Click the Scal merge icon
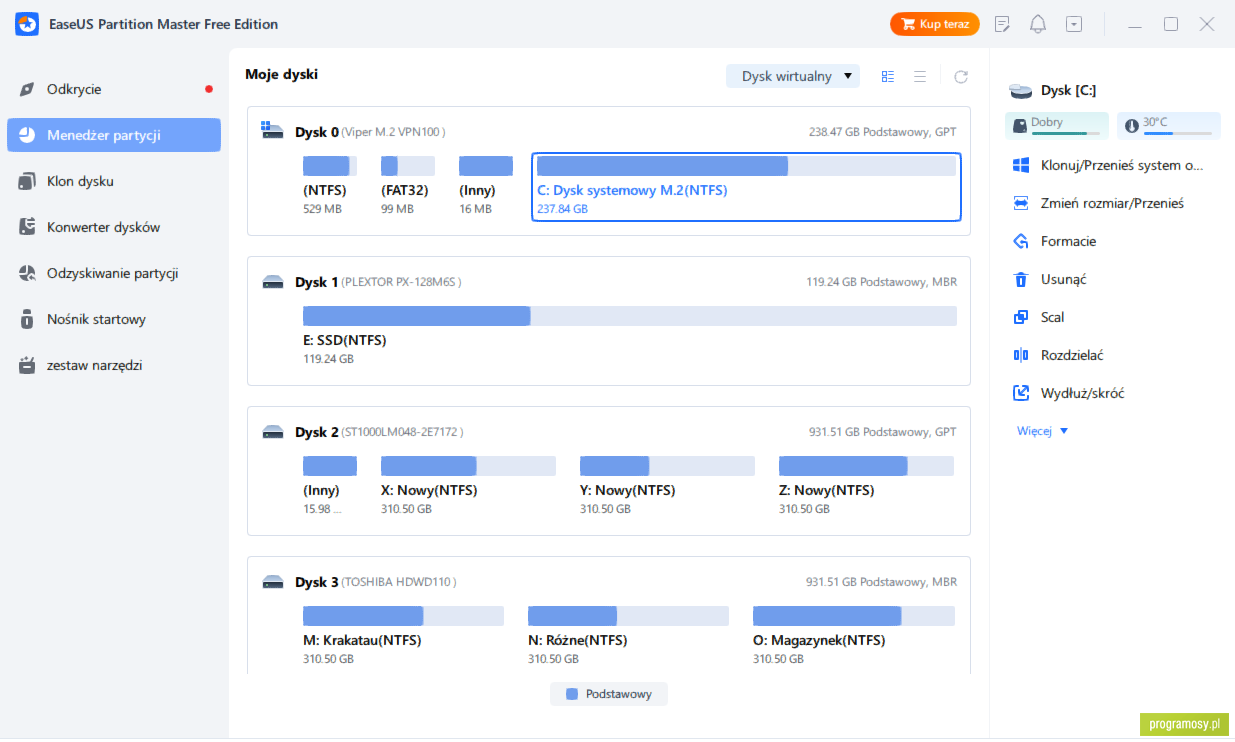The image size is (1235, 742). pos(1021,317)
